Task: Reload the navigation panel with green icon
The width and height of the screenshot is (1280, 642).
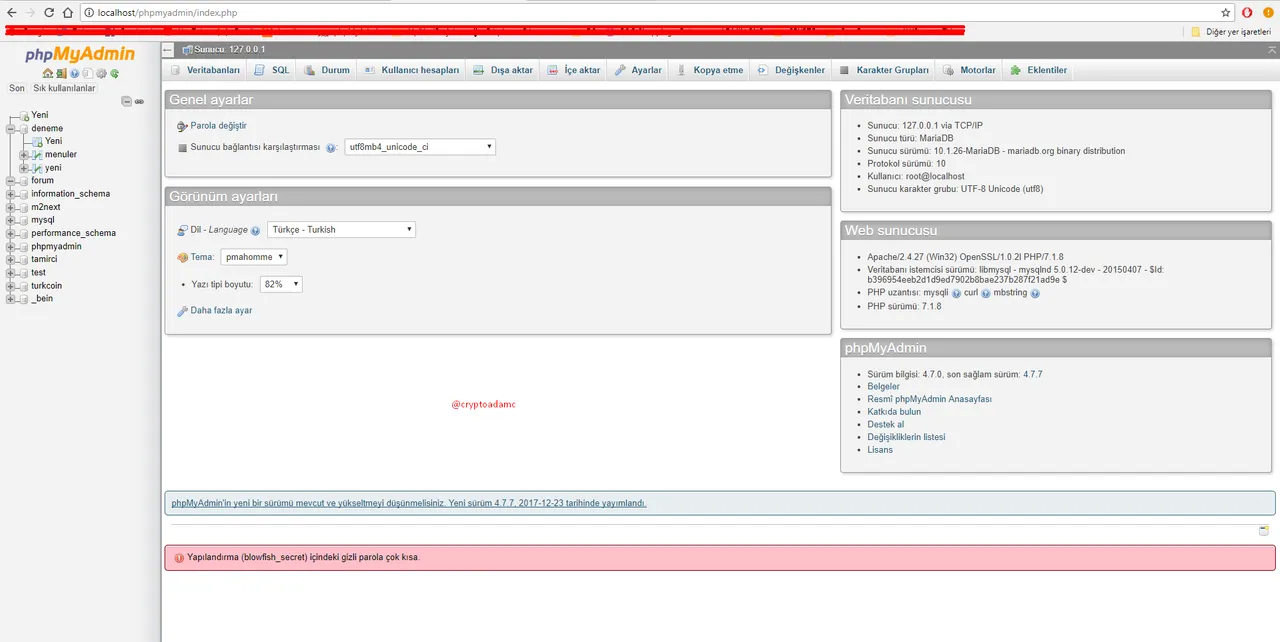Action: [x=115, y=74]
